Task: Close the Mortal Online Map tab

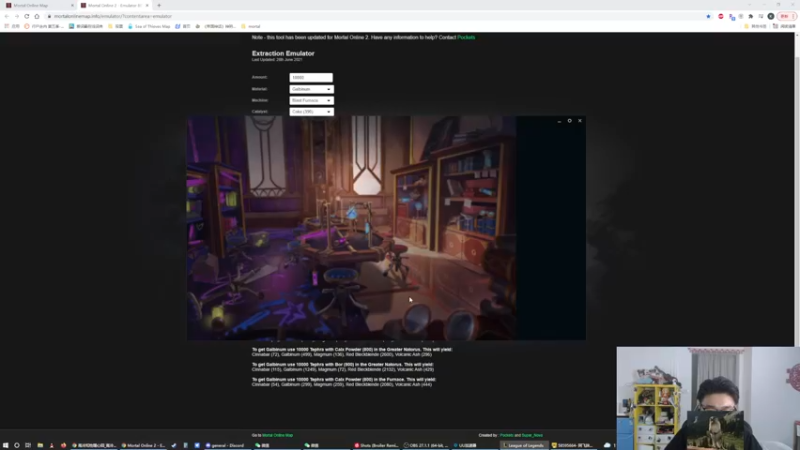Action: point(72,5)
